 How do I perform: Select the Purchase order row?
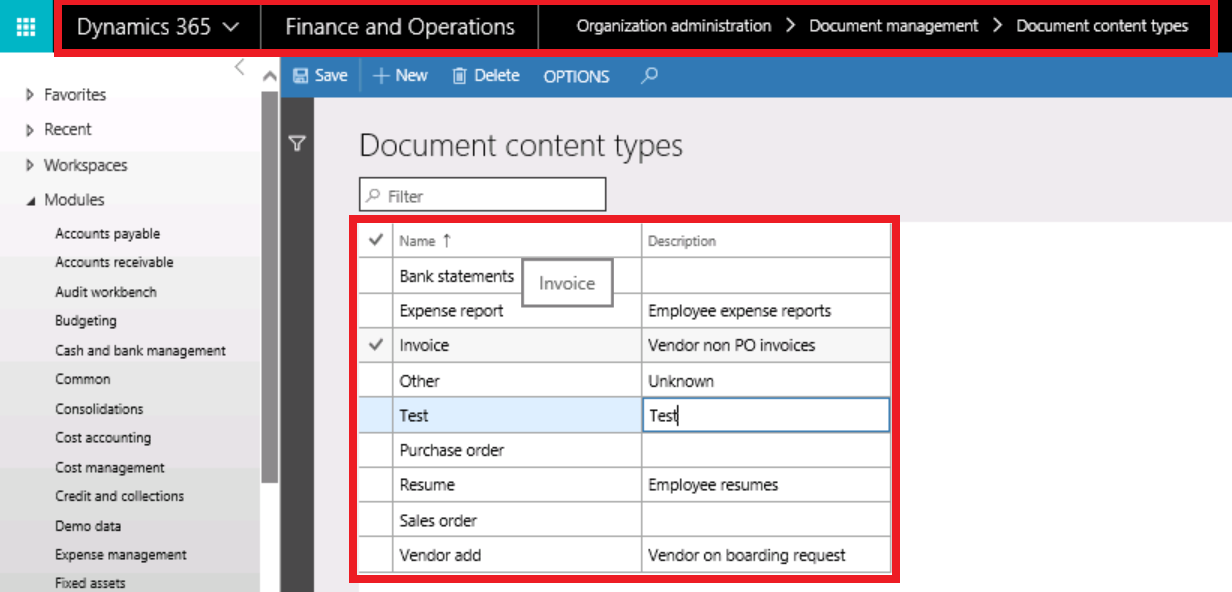coord(624,450)
